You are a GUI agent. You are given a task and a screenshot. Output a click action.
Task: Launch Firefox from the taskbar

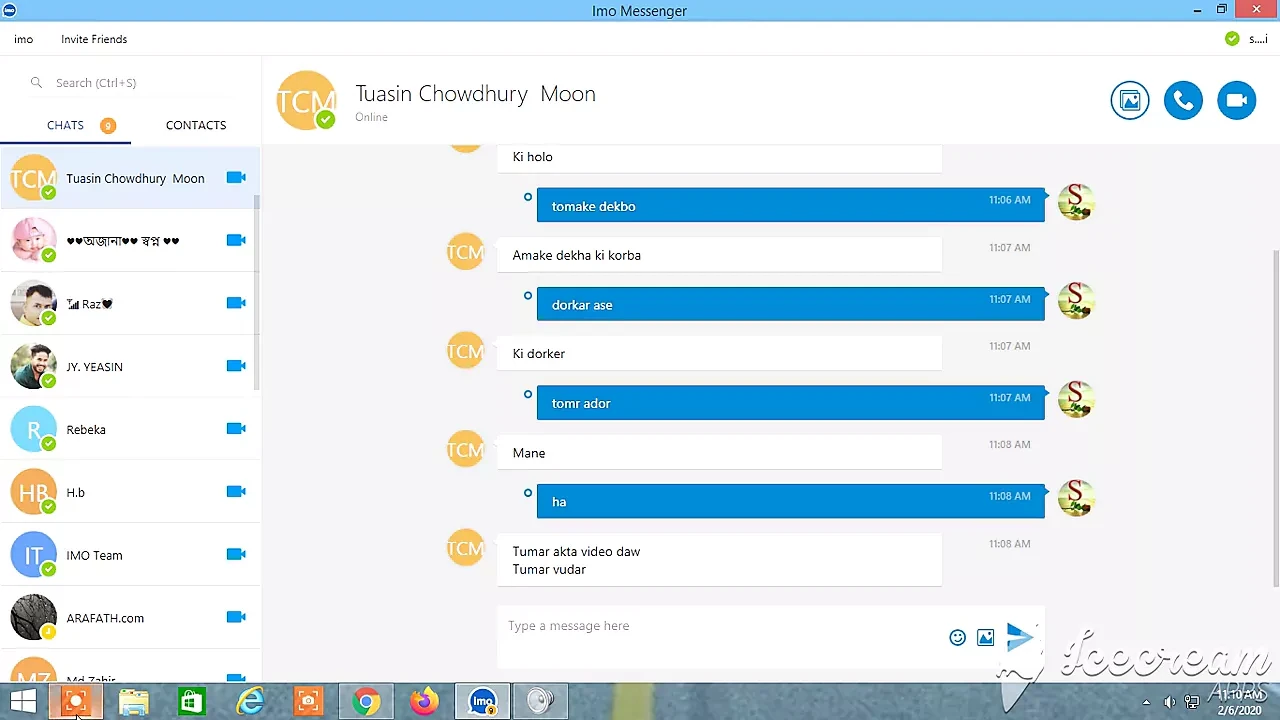point(424,702)
